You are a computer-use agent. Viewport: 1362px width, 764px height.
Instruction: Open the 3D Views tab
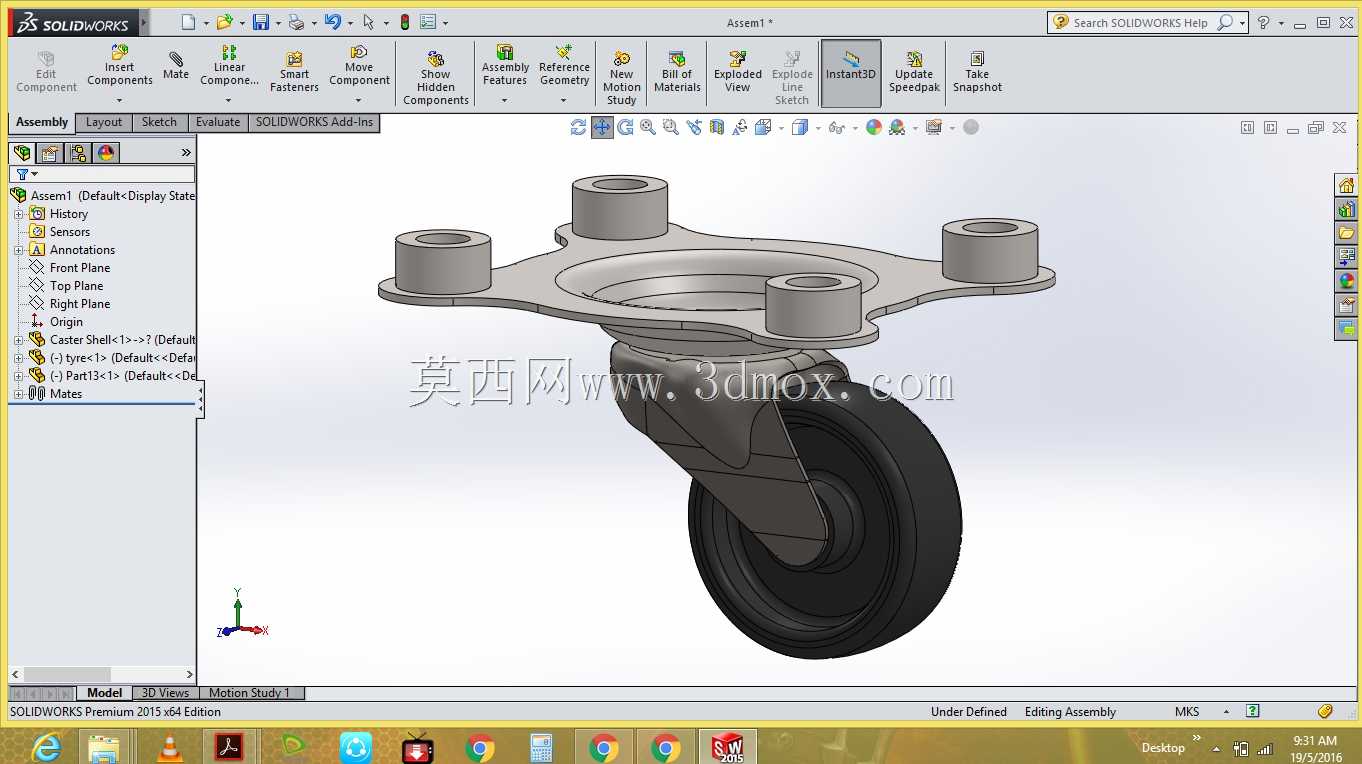(165, 693)
